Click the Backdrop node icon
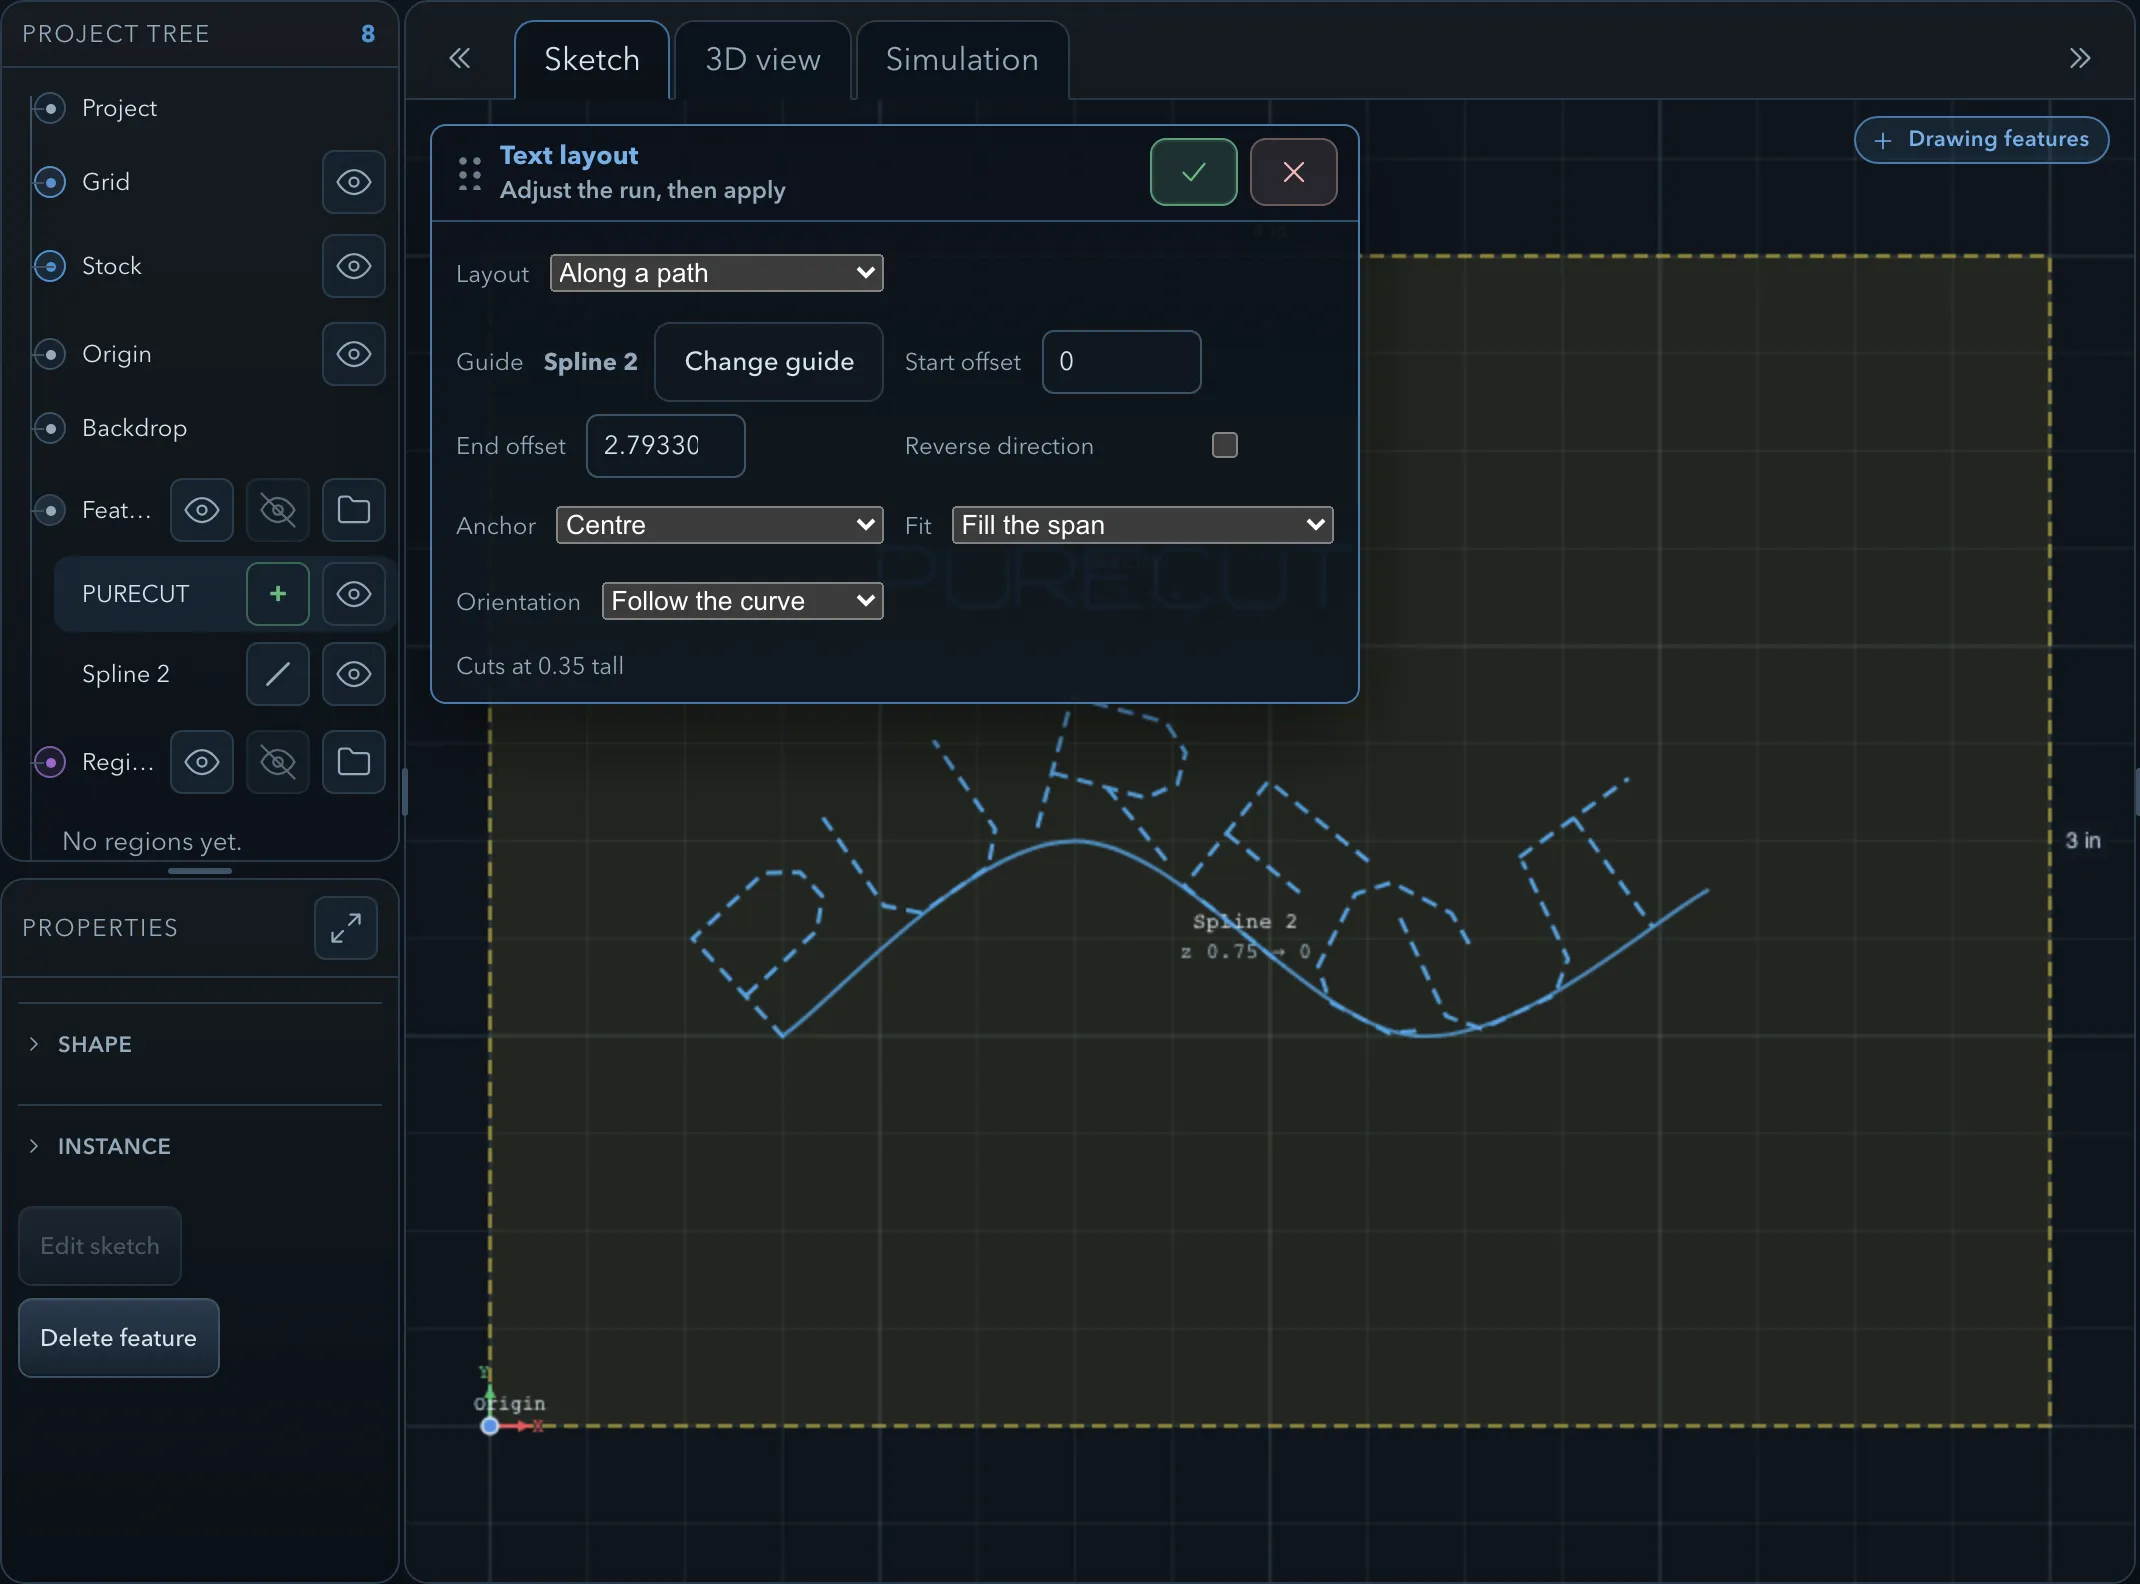 point(50,428)
